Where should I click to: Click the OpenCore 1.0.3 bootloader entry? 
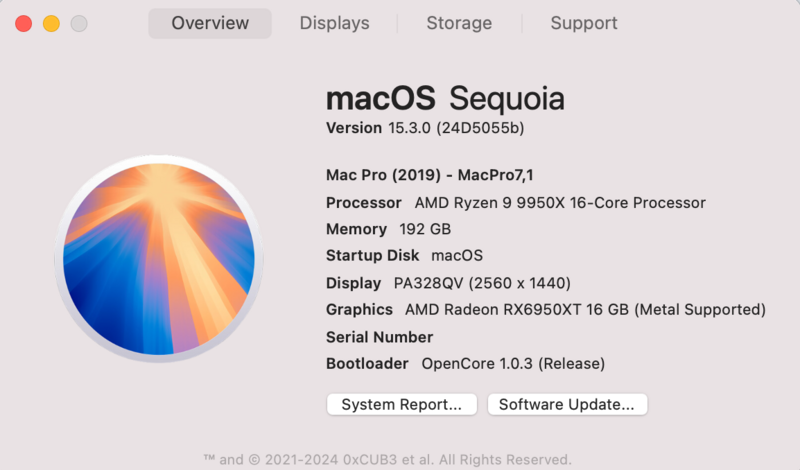(x=513, y=364)
